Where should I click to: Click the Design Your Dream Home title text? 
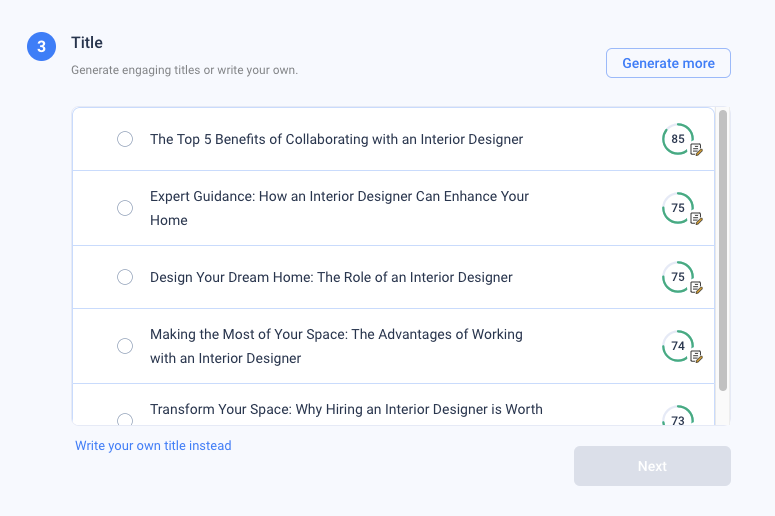[331, 277]
